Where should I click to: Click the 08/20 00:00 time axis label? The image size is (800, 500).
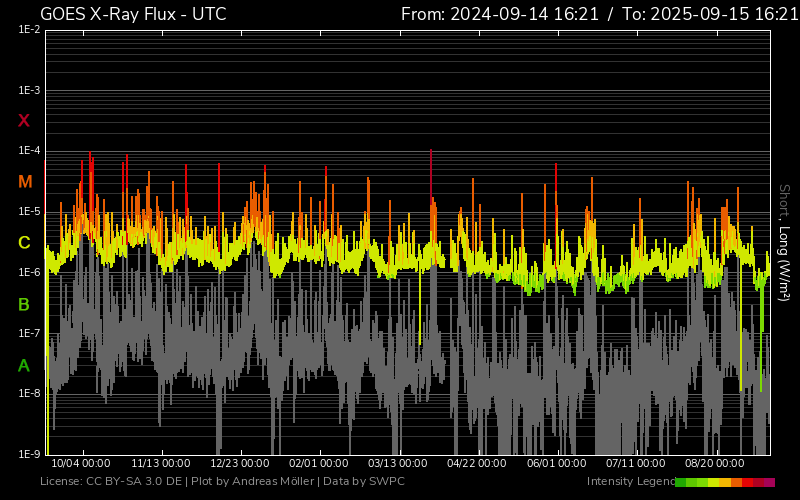[714, 463]
